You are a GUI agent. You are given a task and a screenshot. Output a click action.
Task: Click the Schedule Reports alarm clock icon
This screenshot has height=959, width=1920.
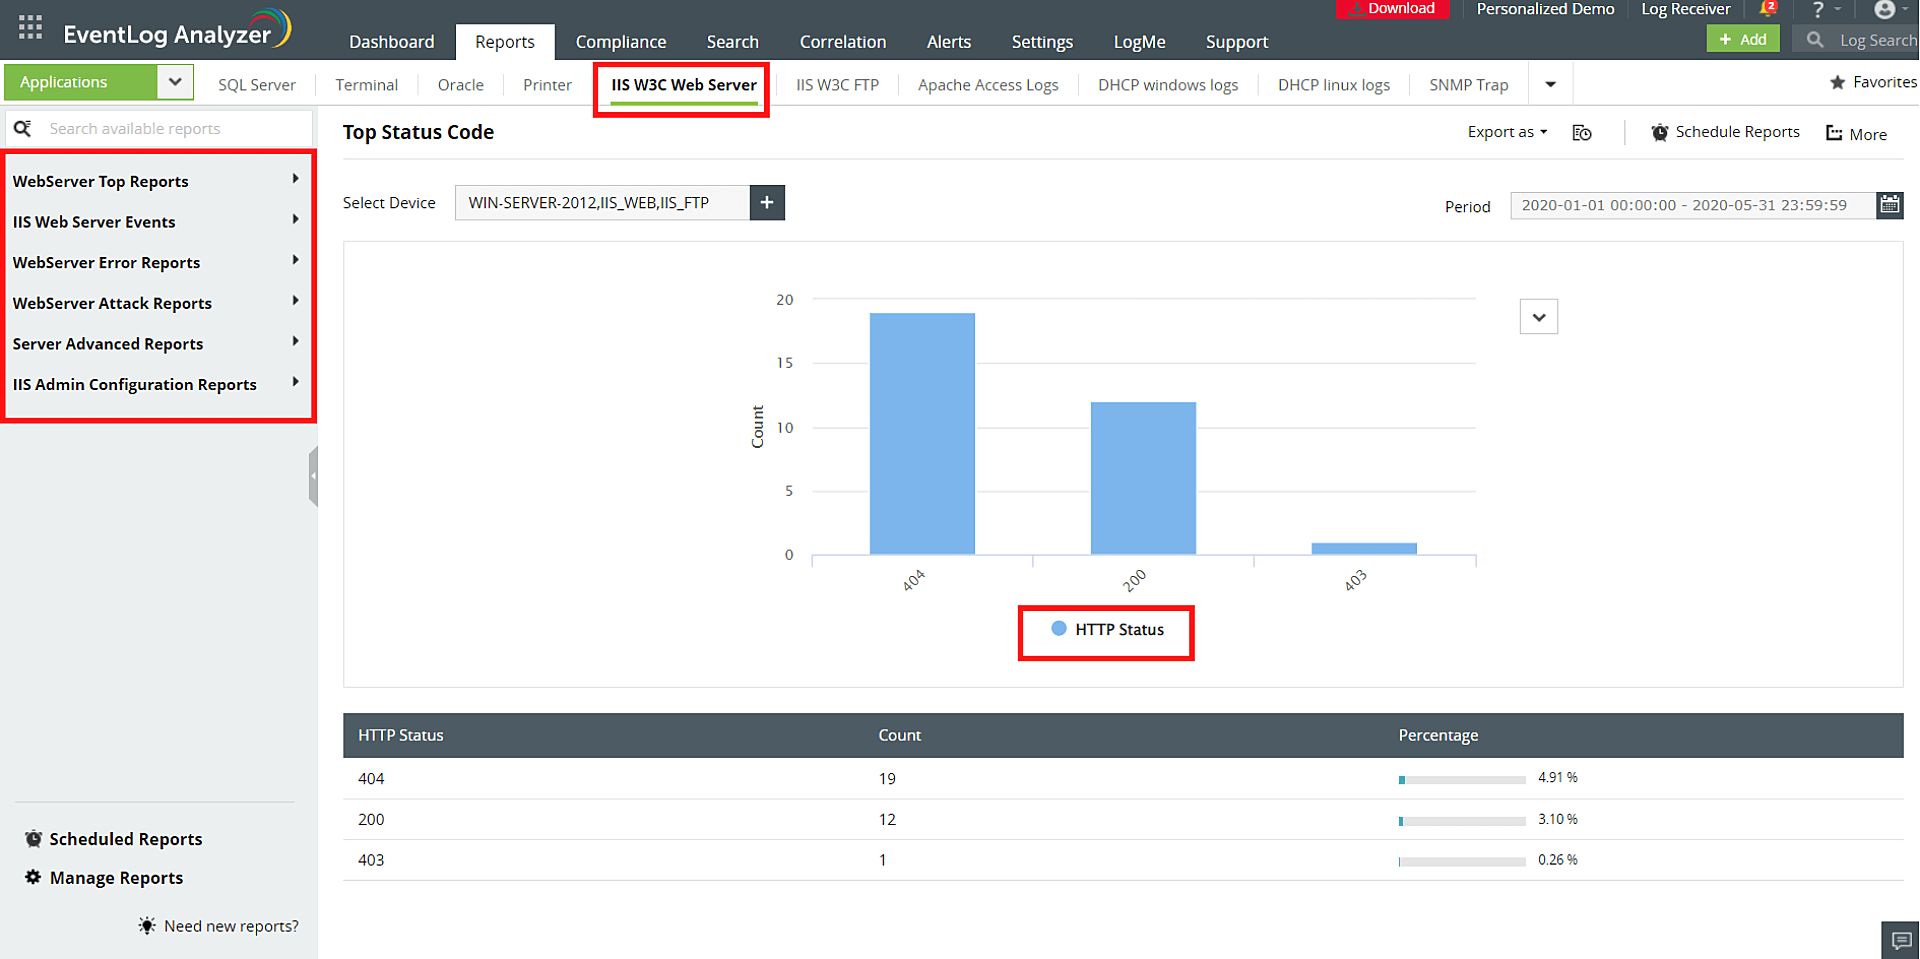point(1659,131)
